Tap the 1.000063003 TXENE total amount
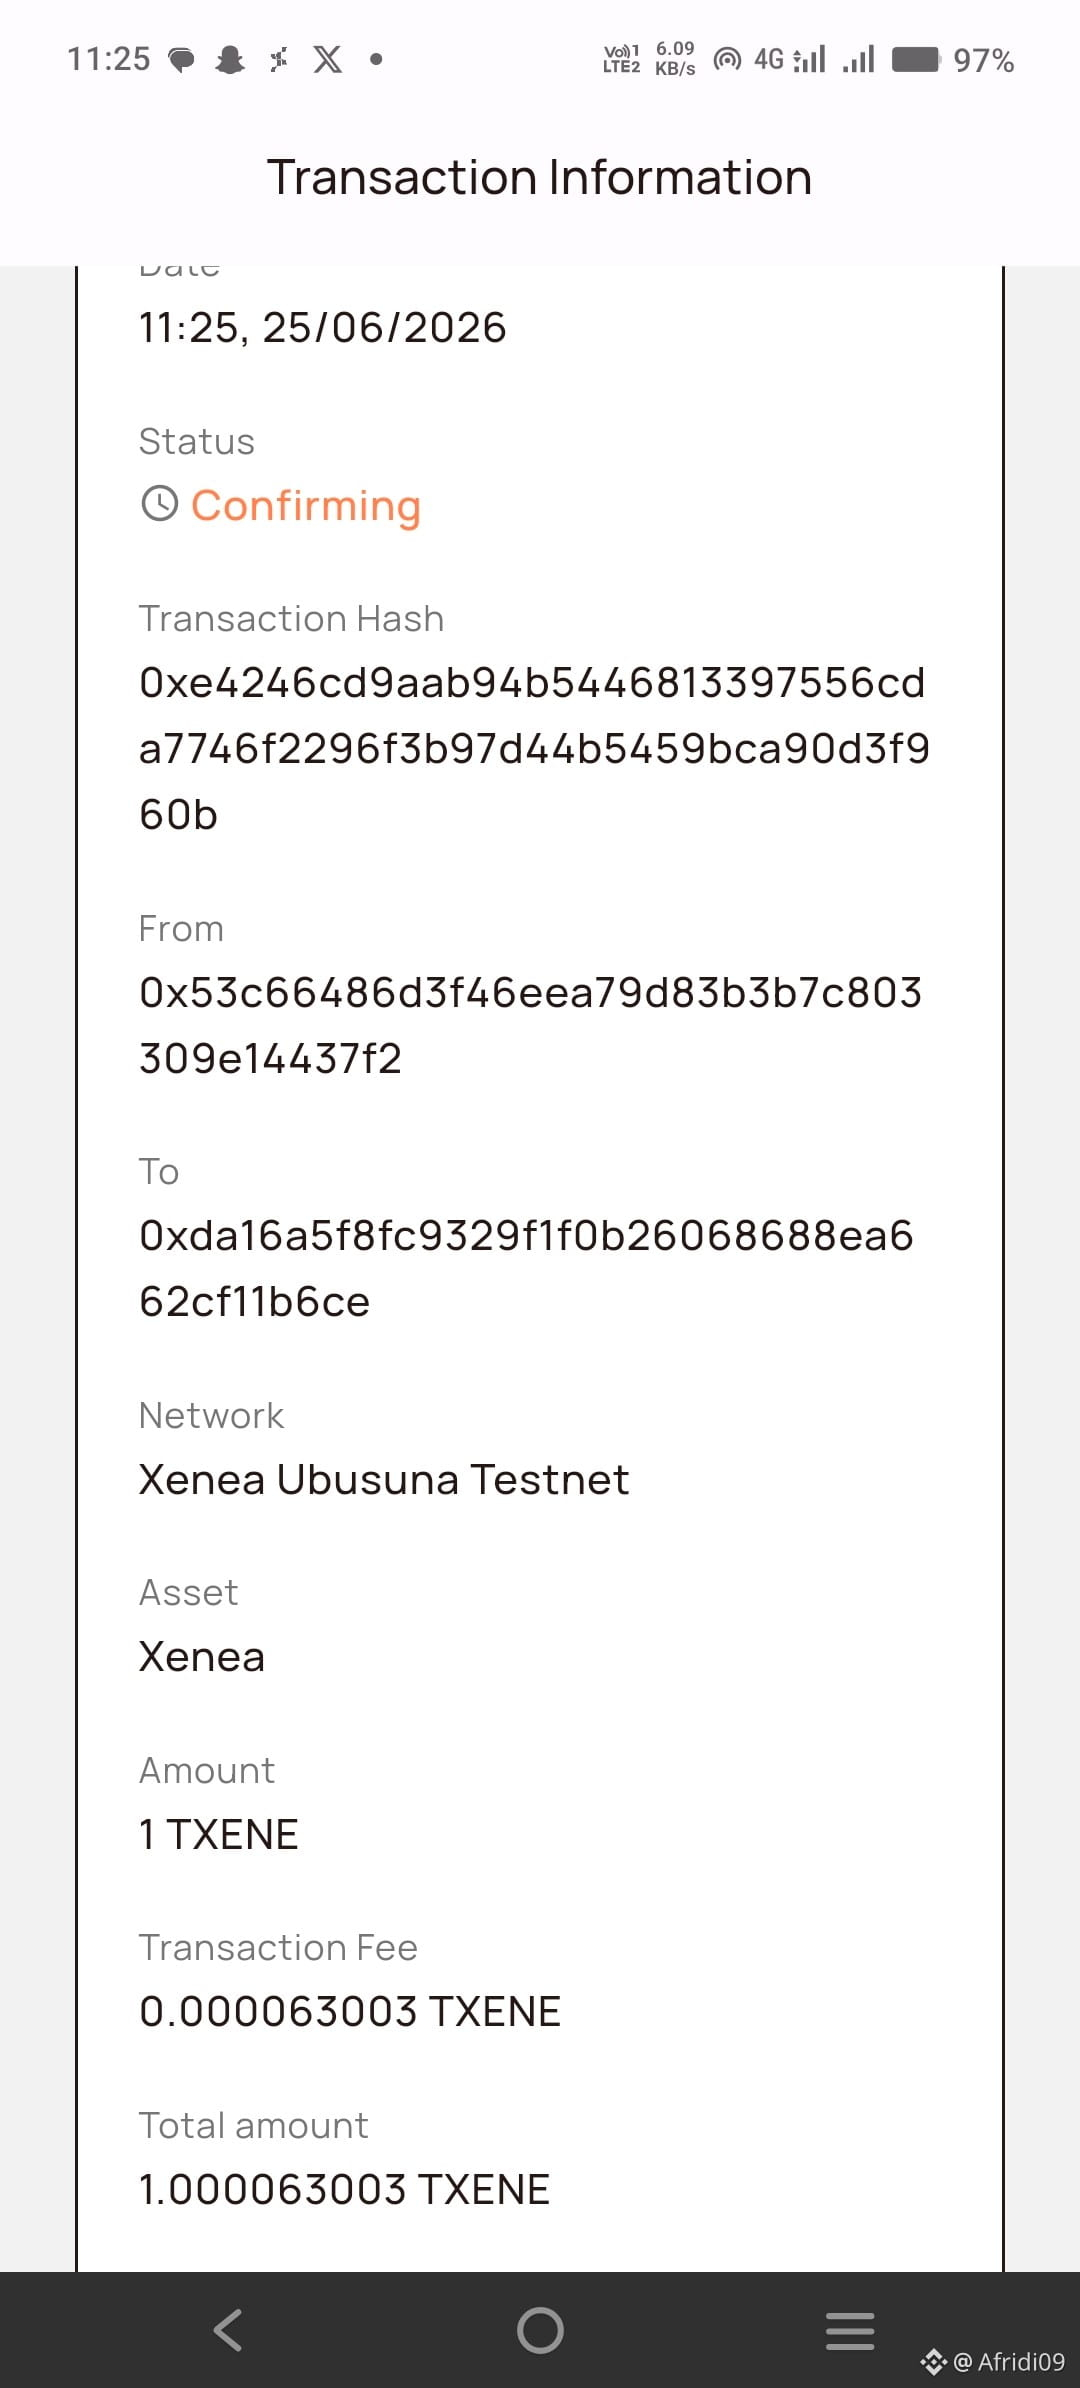 pos(345,2189)
